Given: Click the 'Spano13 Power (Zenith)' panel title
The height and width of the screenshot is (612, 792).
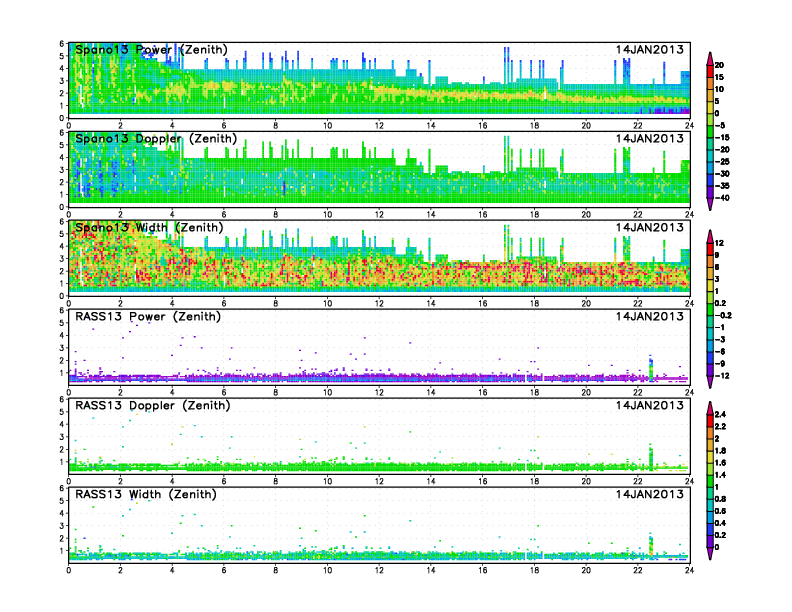Looking at the screenshot, I should click(x=151, y=50).
